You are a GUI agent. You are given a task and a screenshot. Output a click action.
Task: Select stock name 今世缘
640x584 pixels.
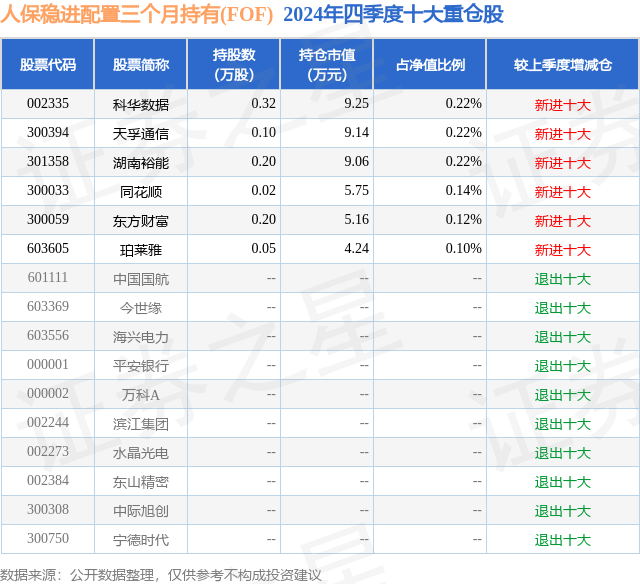(x=141, y=308)
